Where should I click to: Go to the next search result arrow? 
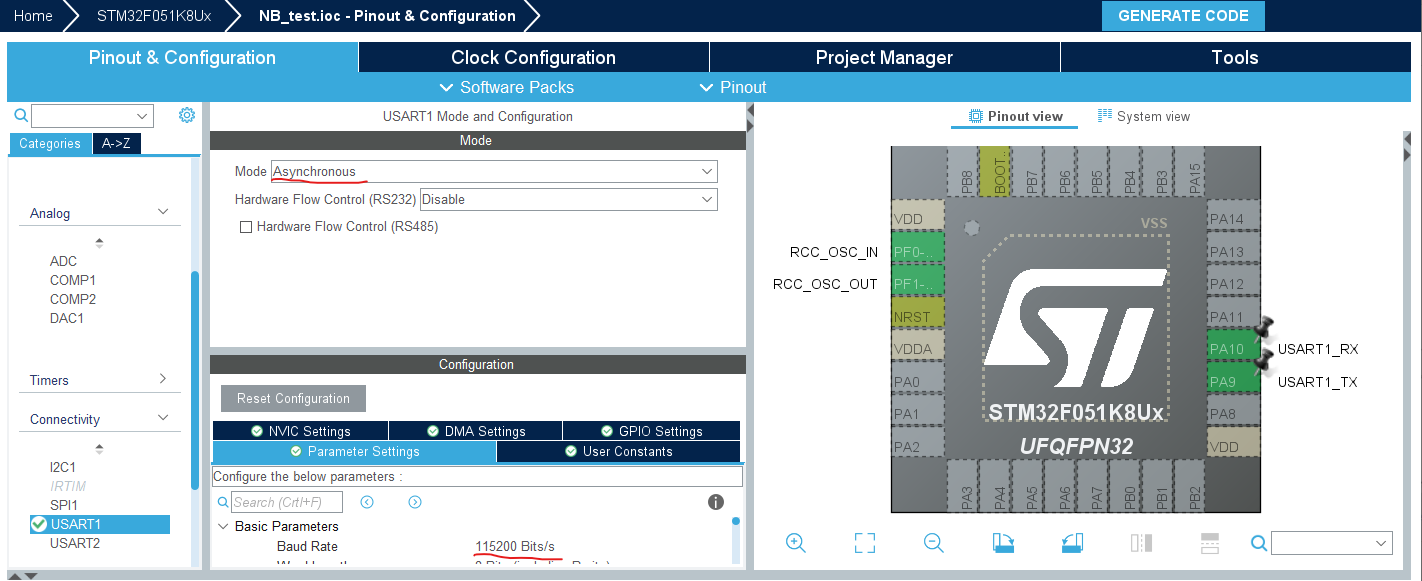[x=415, y=502]
